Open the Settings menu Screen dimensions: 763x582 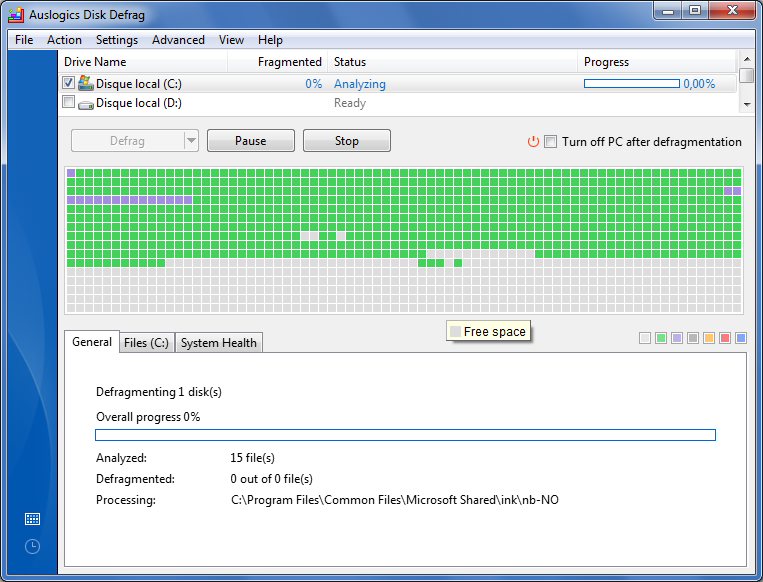[x=117, y=40]
